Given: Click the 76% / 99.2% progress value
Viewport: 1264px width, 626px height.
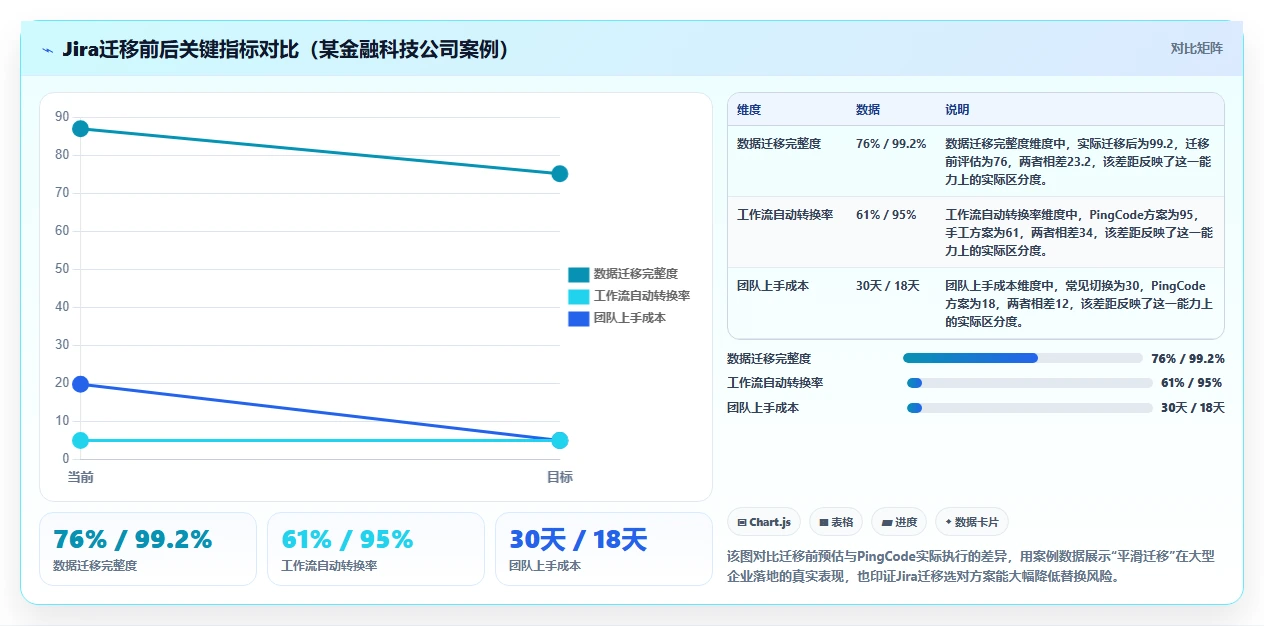Looking at the screenshot, I should [x=1188, y=358].
